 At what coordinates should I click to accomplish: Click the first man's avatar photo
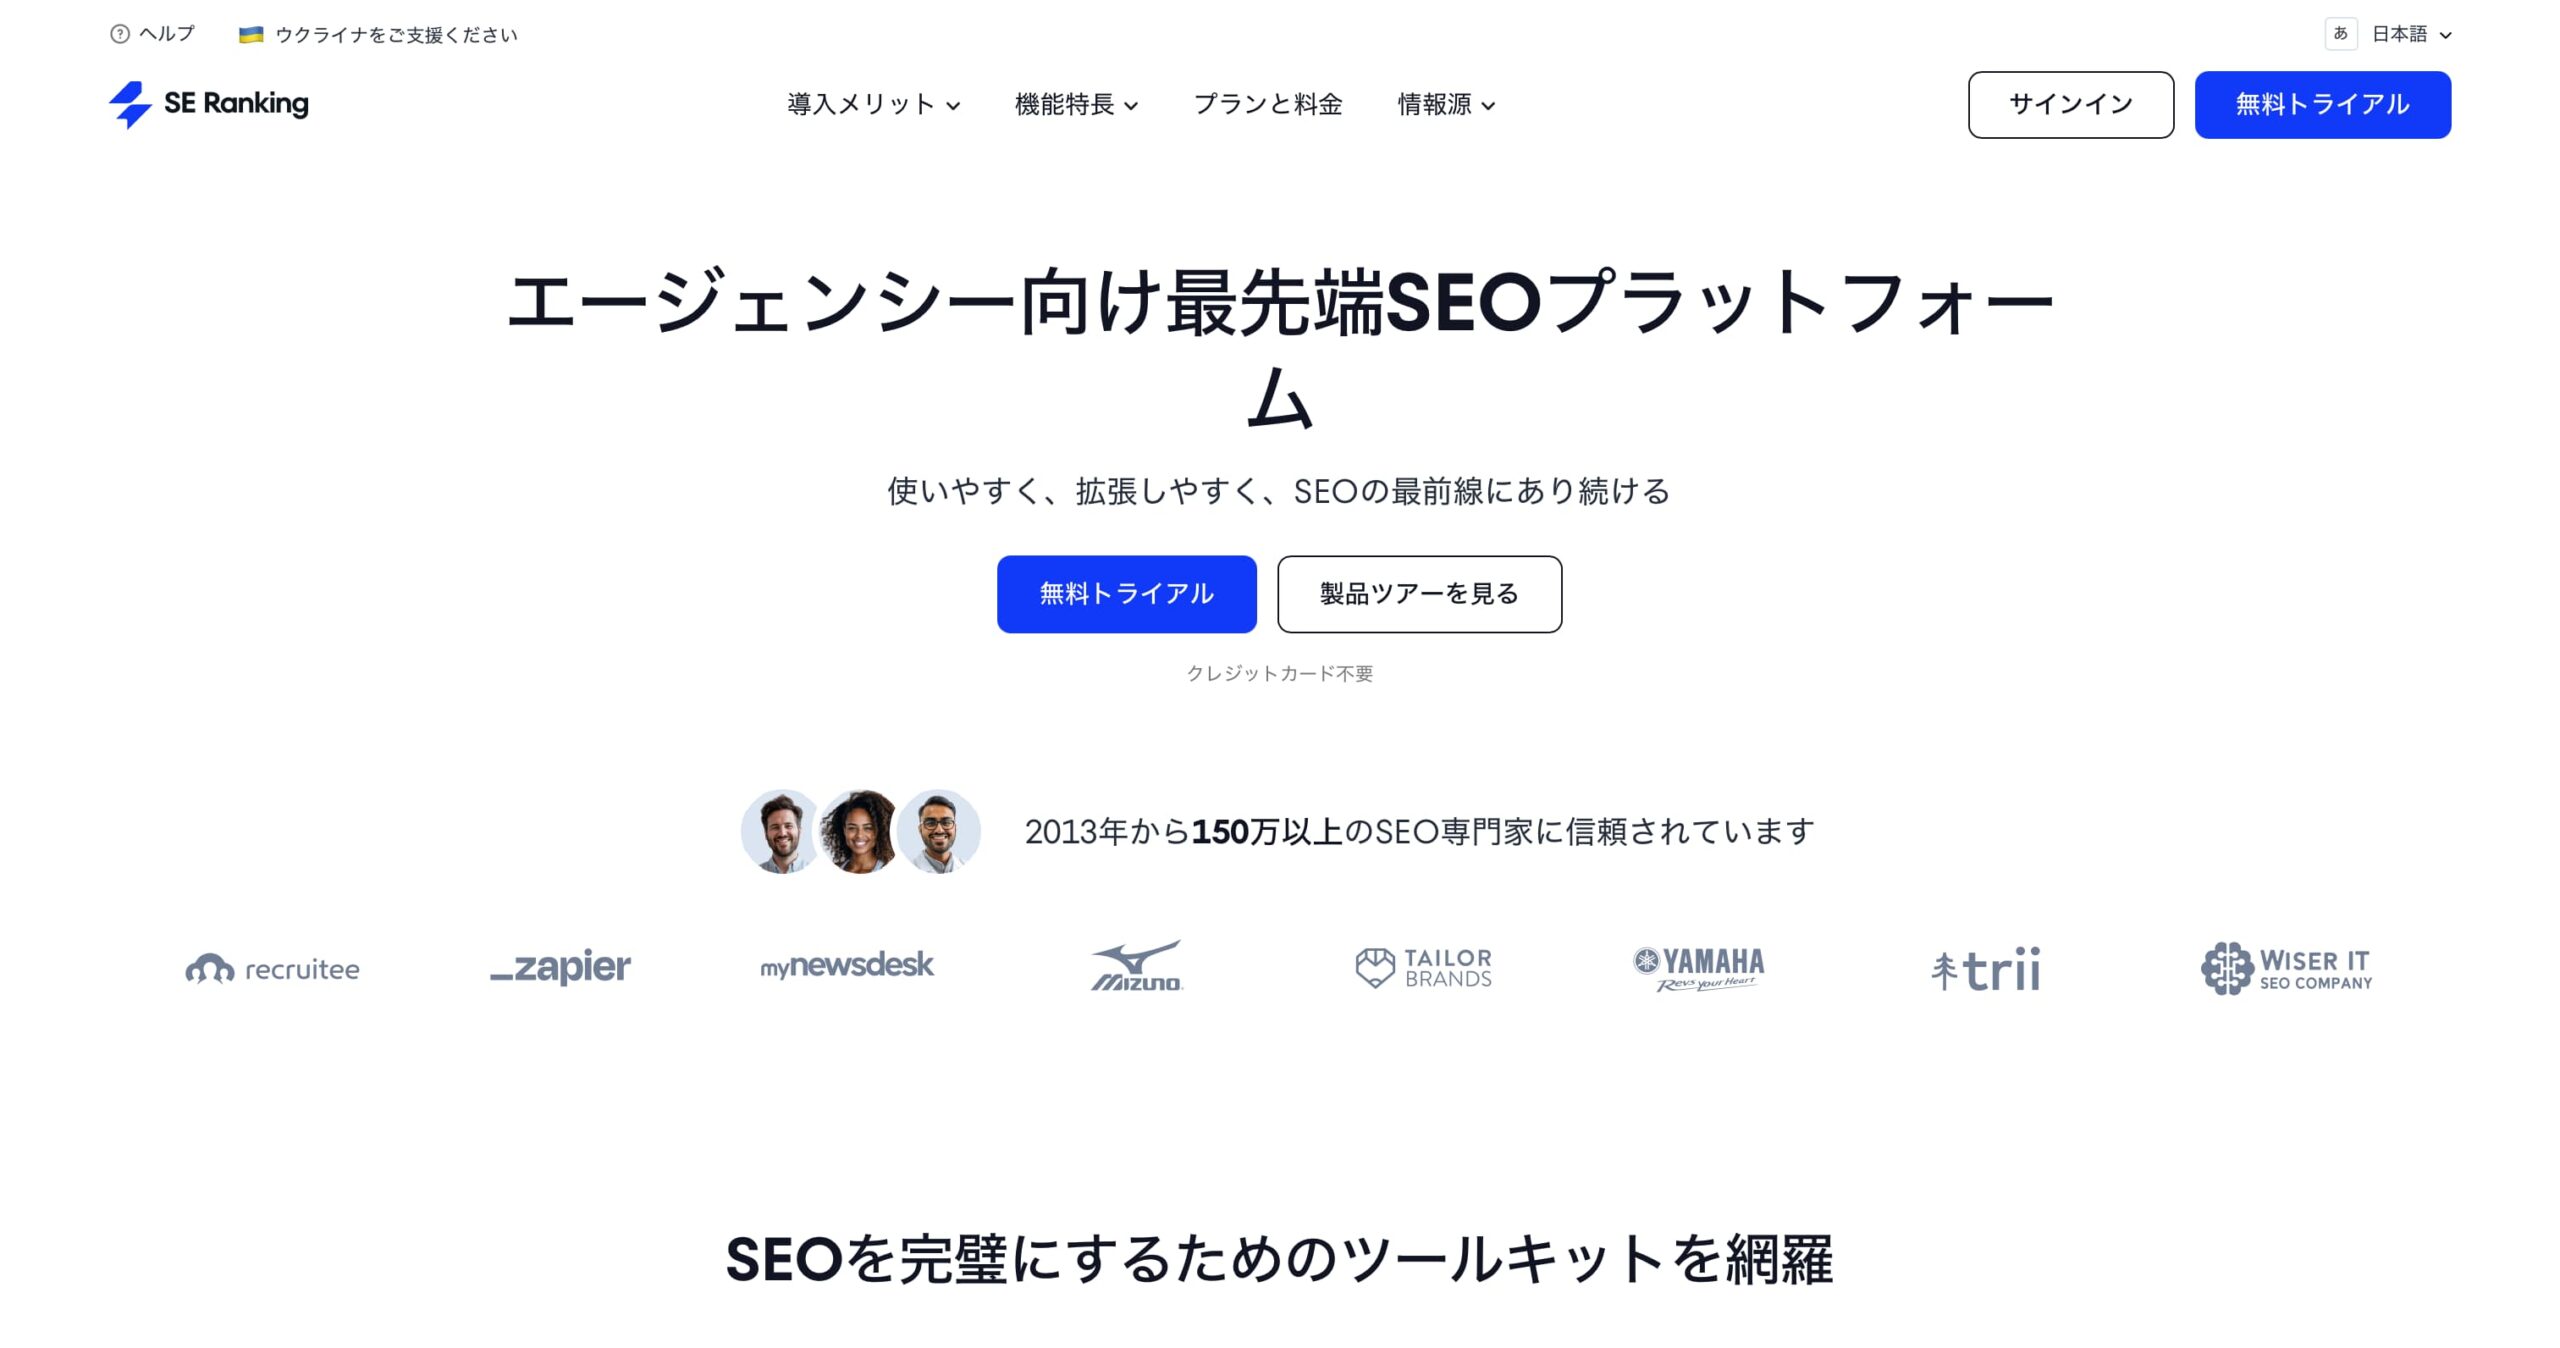point(781,831)
